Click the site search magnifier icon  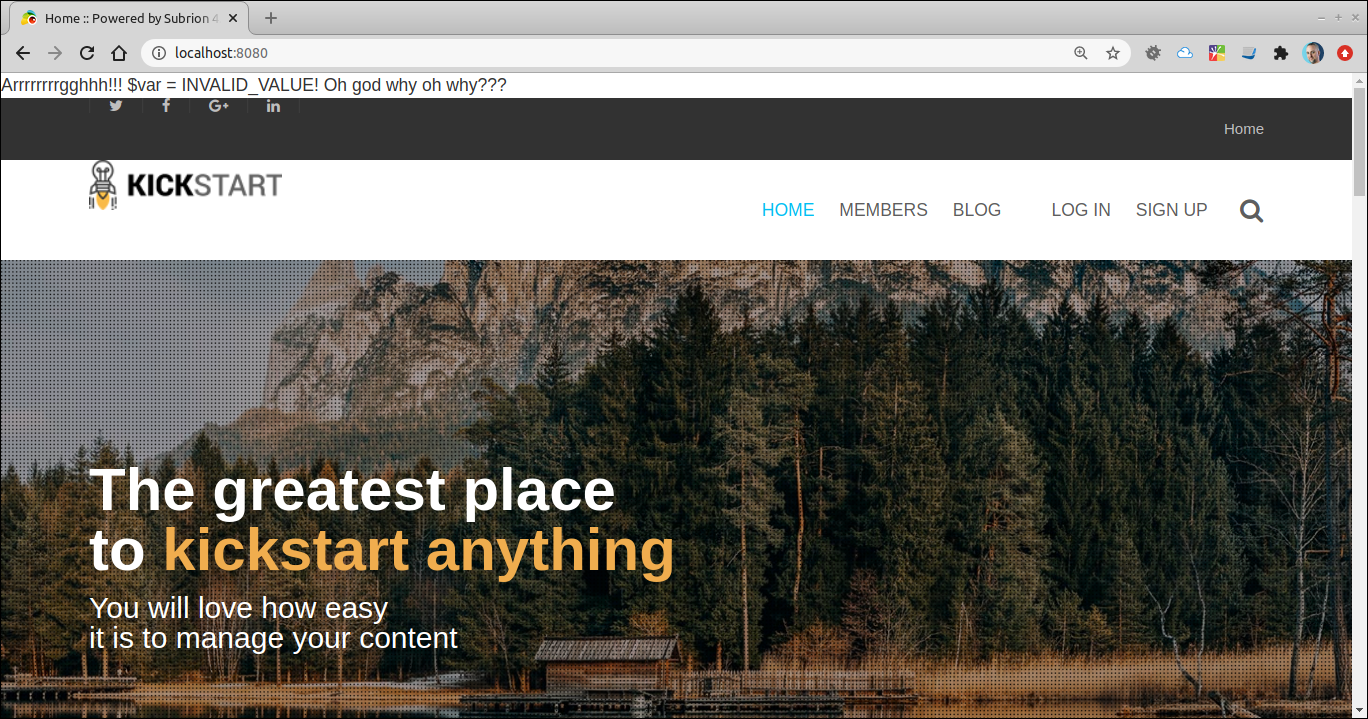1251,211
